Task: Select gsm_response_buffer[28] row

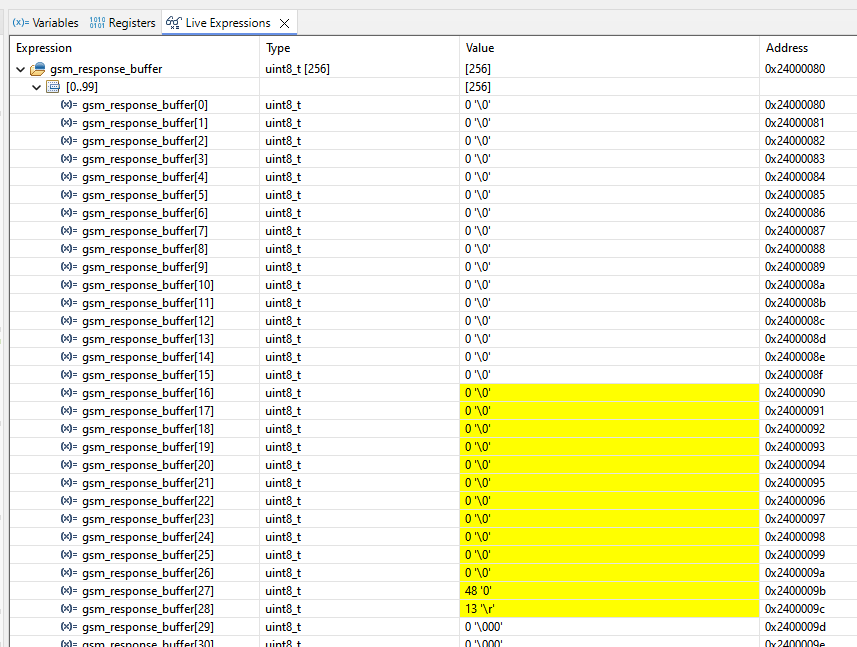Action: (x=433, y=610)
